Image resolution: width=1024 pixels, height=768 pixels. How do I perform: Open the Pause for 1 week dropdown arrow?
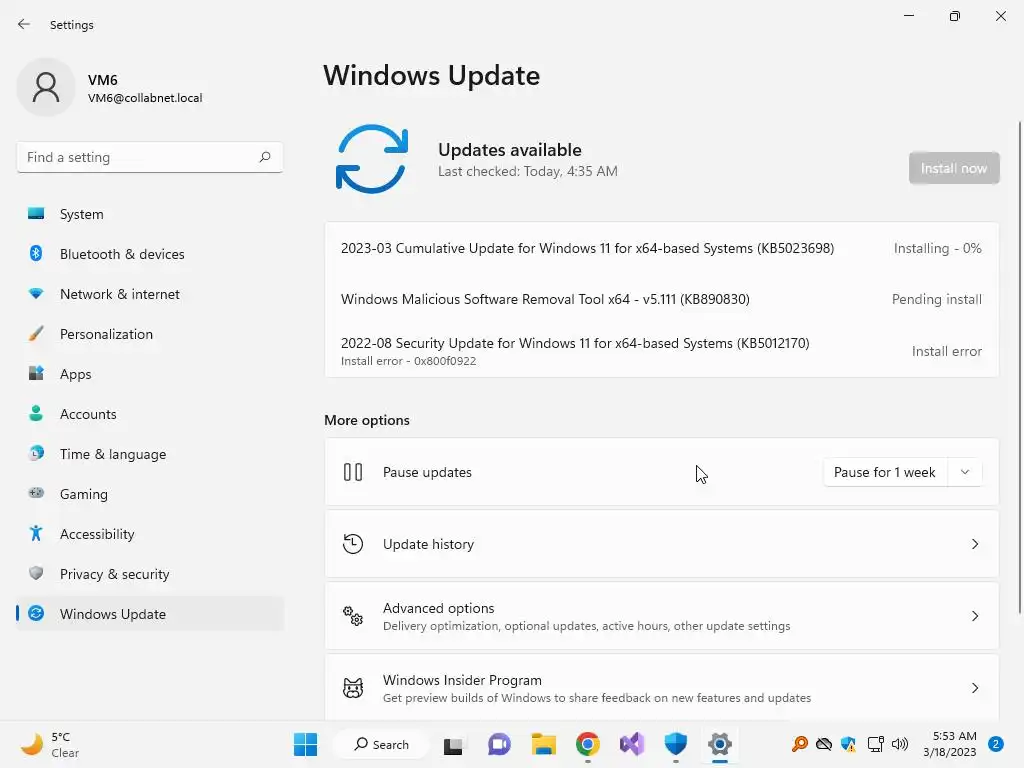pyautogui.click(x=965, y=472)
